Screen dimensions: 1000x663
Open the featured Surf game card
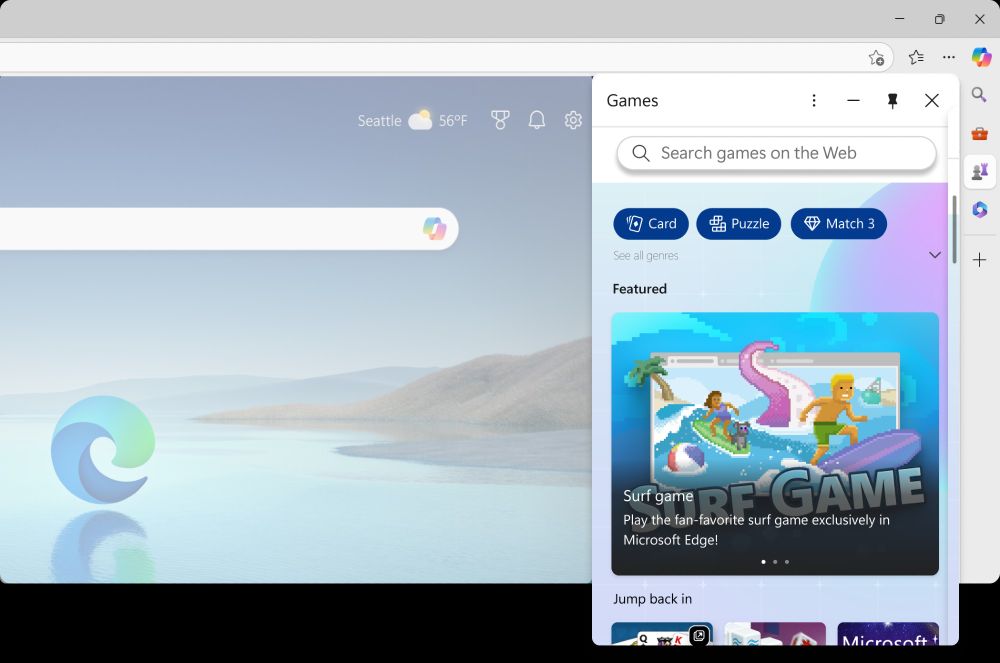[x=775, y=444]
